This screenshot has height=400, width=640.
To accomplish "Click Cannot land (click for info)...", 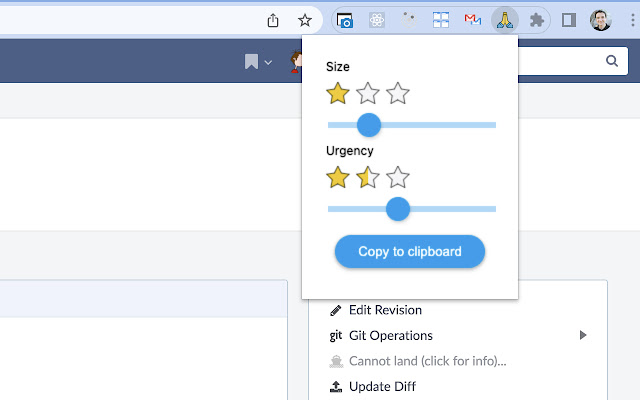I will [x=427, y=361].
